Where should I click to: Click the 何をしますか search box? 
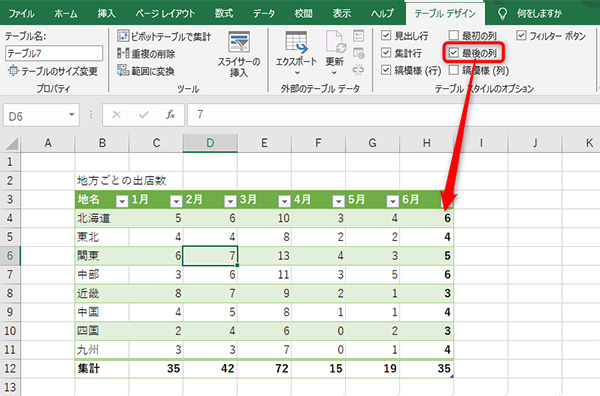click(x=540, y=14)
